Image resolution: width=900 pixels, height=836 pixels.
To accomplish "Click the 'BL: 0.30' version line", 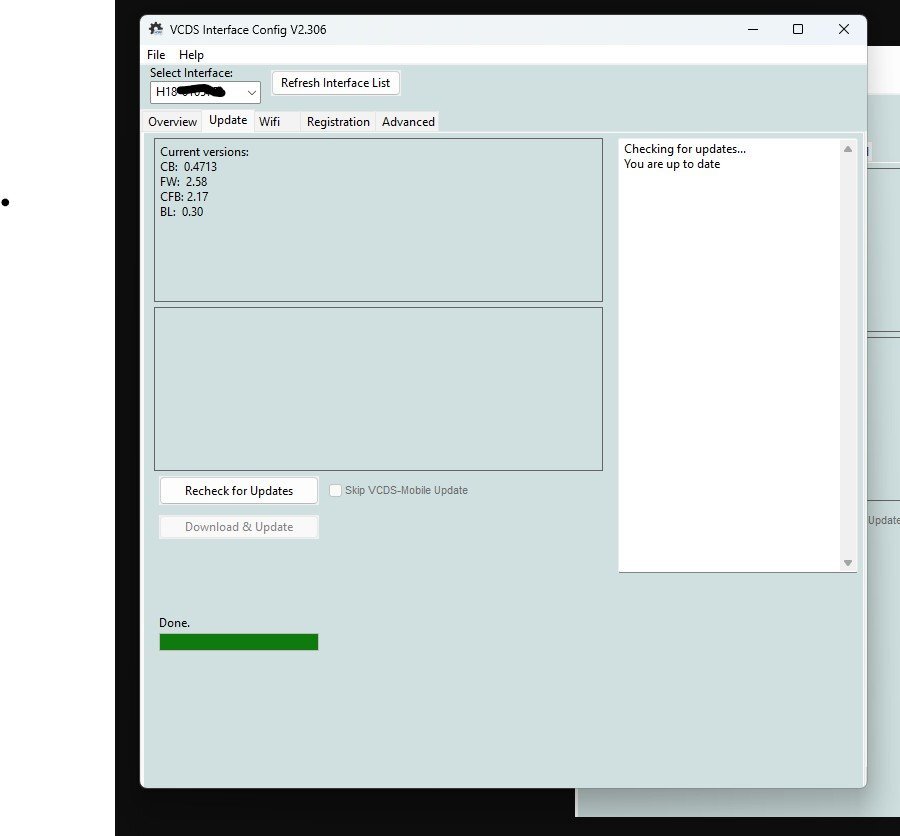I will coord(181,212).
